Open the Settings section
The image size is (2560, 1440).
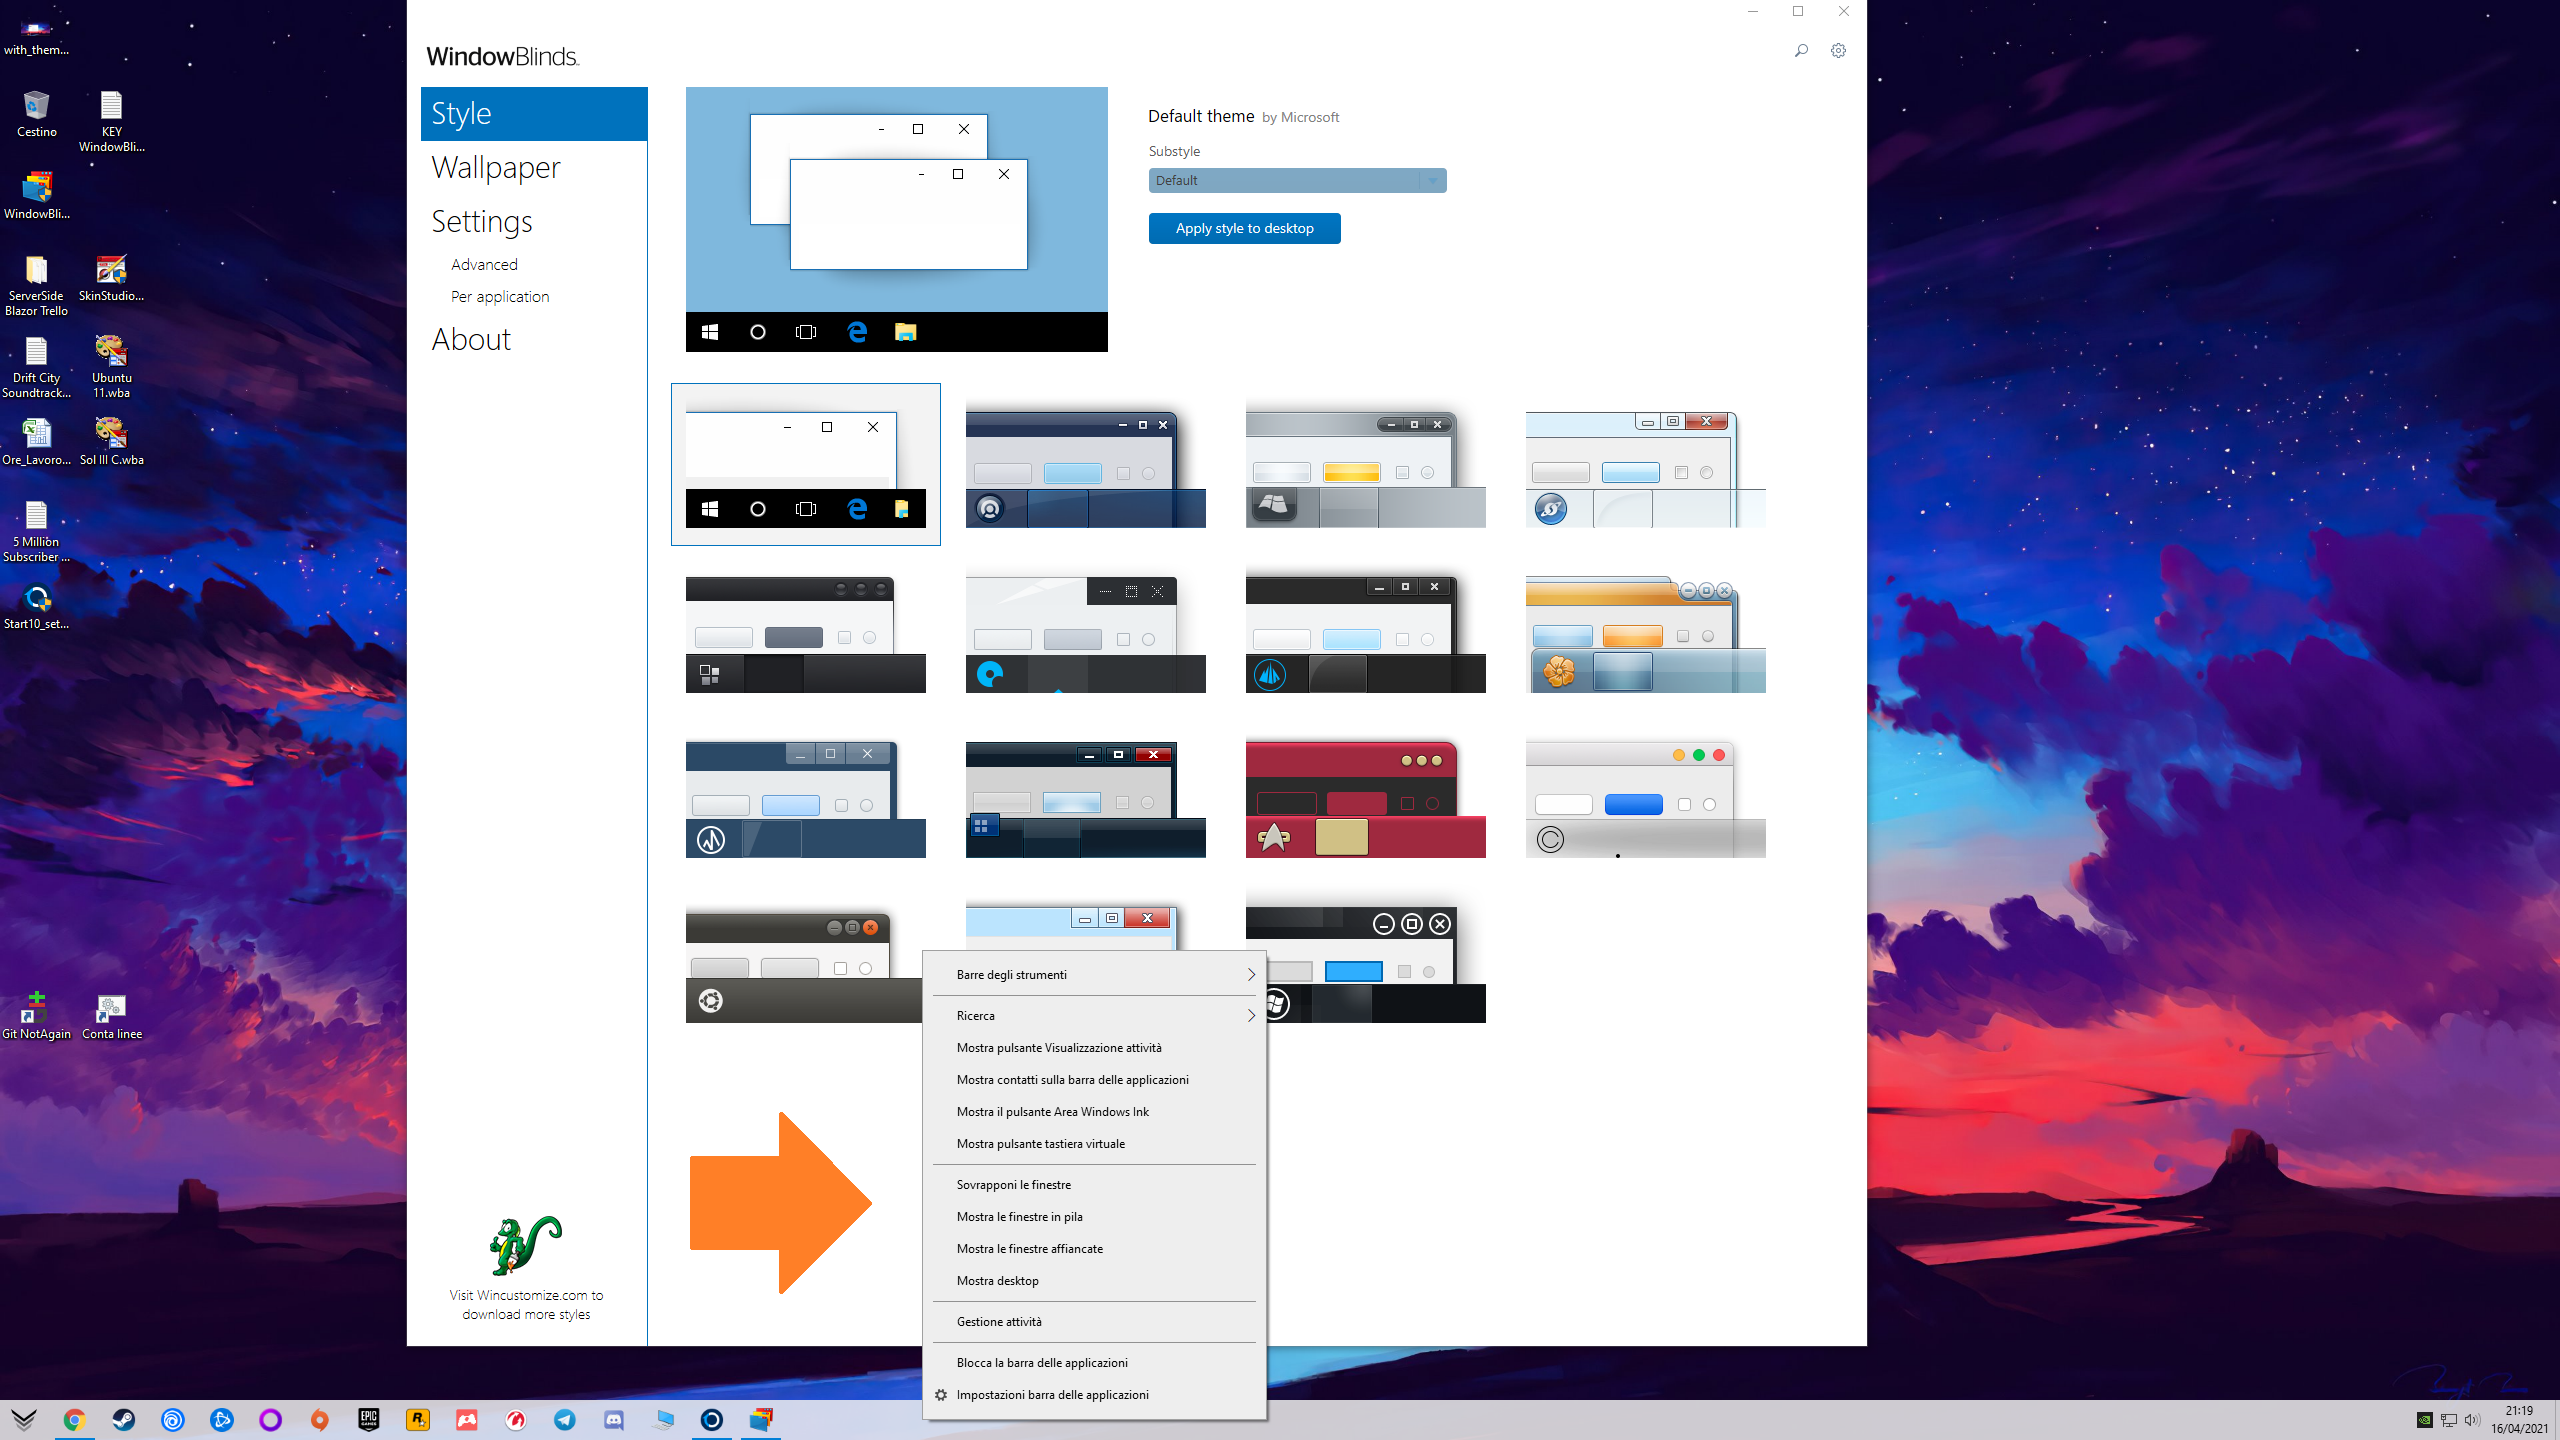481,221
